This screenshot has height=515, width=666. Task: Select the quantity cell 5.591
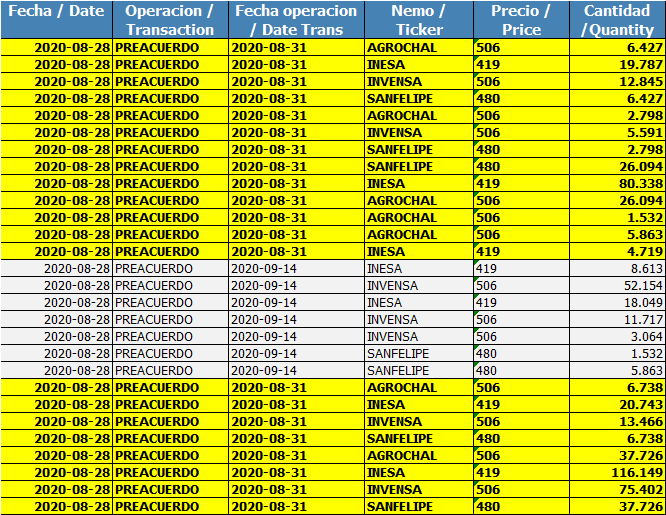pyautogui.click(x=618, y=133)
